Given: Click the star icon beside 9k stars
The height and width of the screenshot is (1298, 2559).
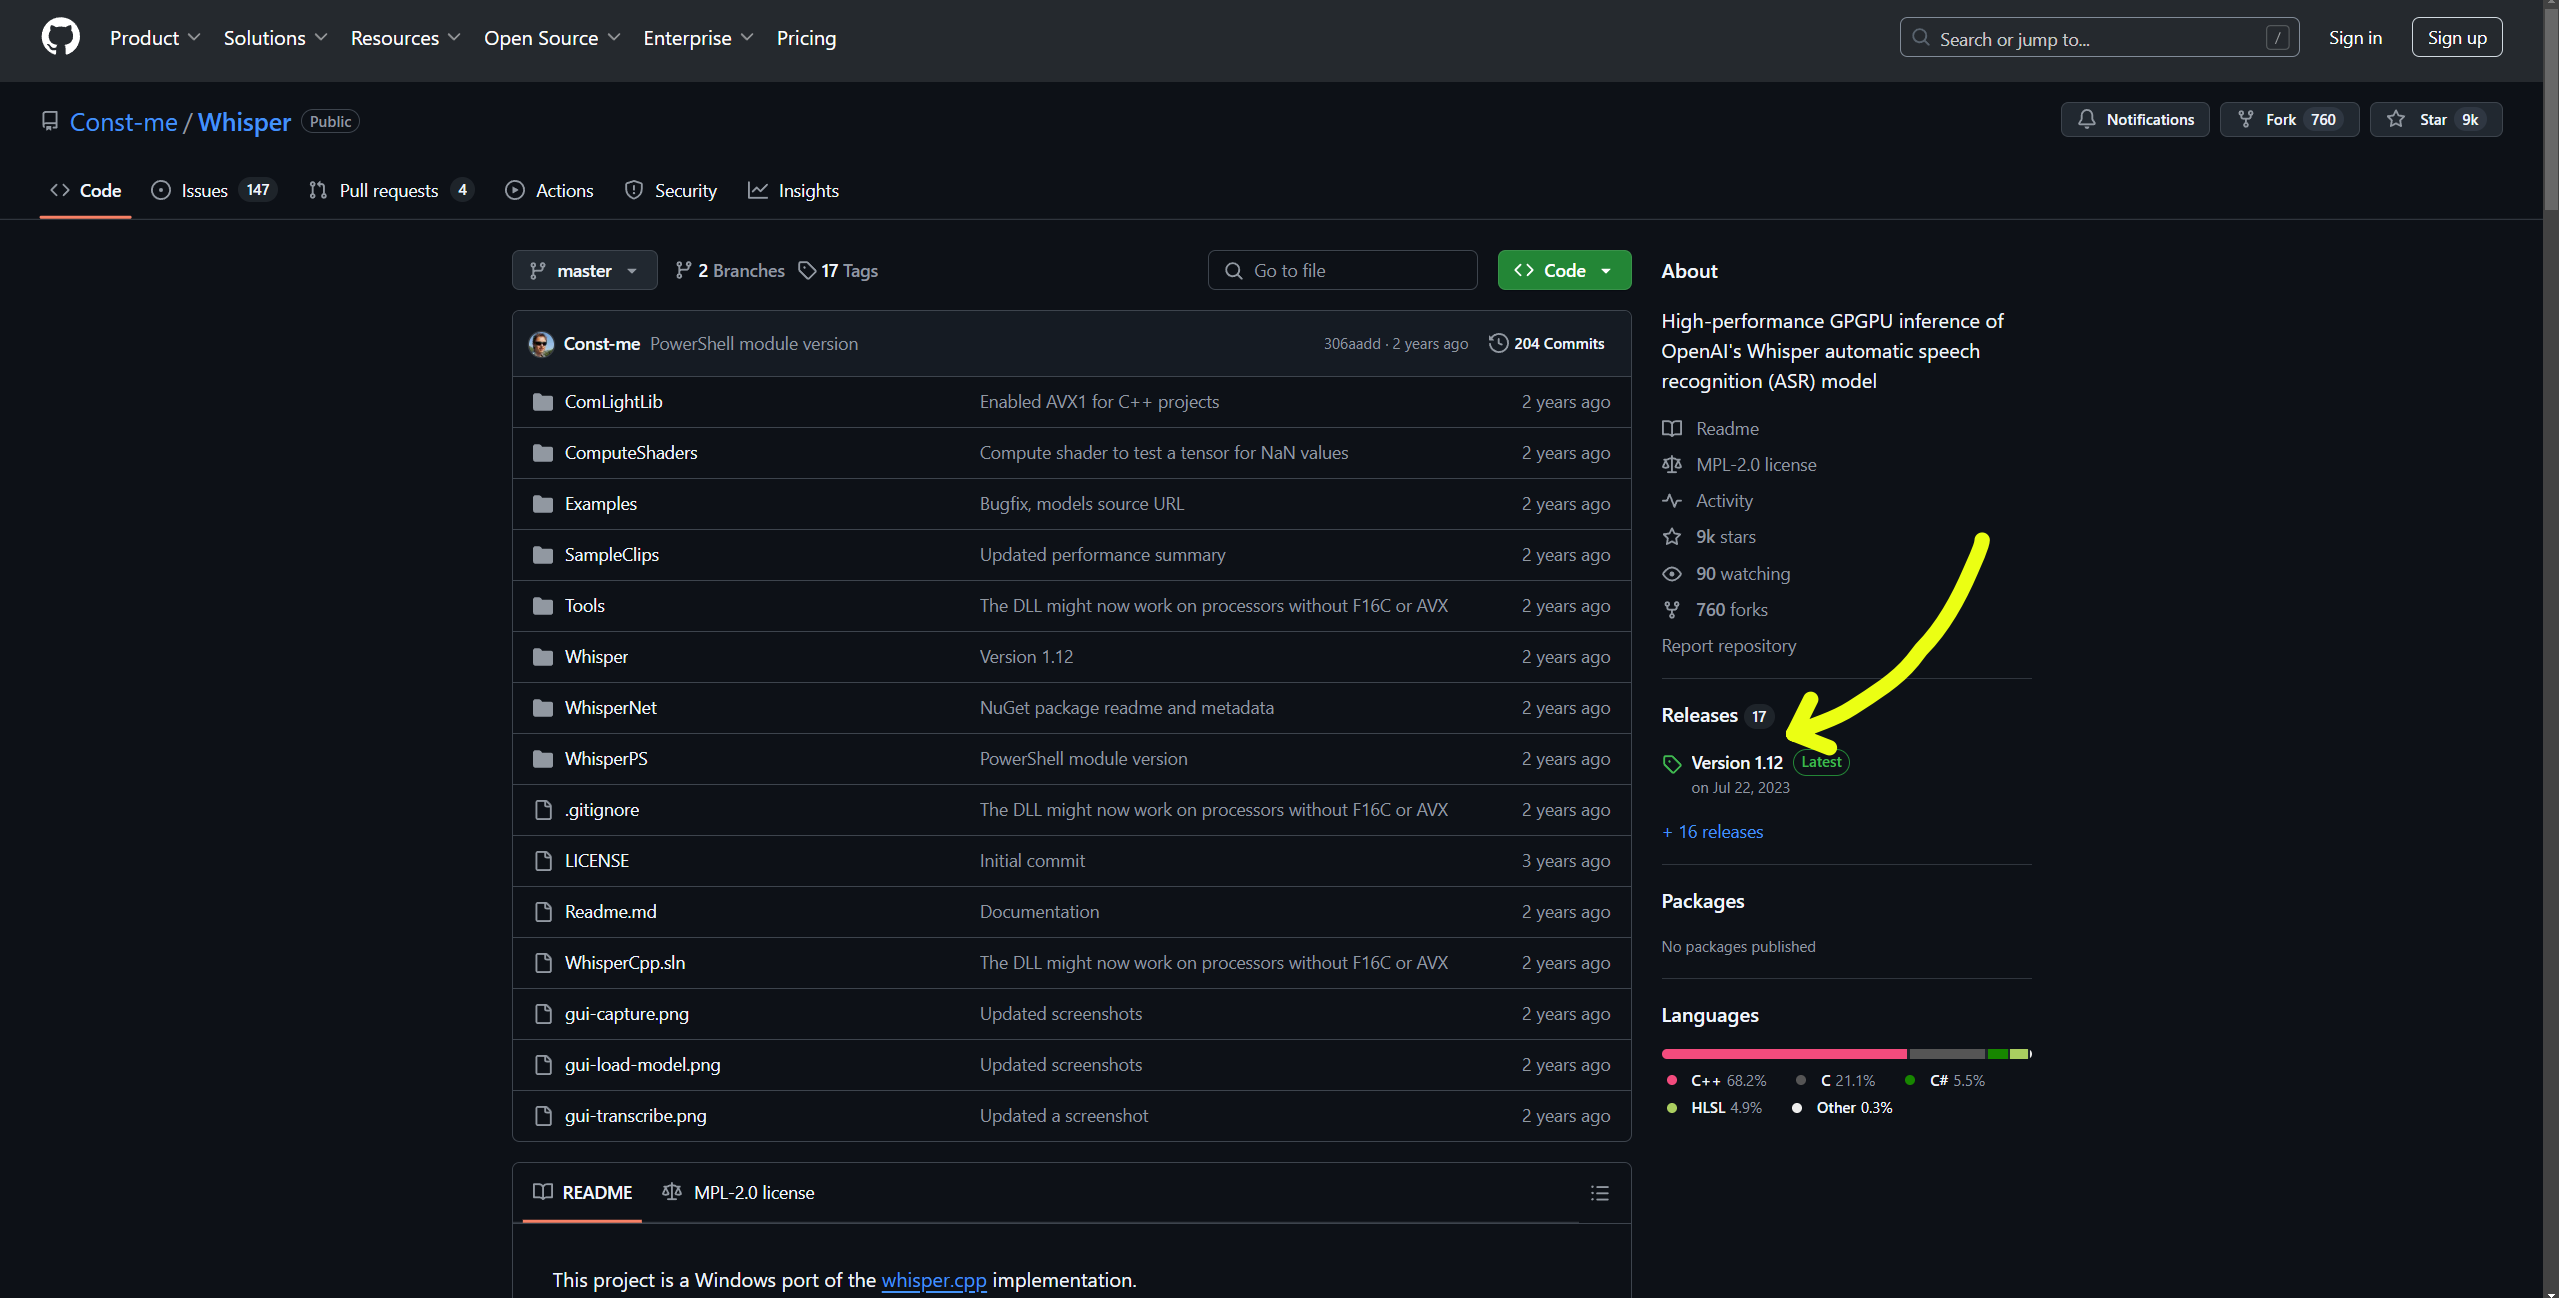Looking at the screenshot, I should tap(1672, 537).
